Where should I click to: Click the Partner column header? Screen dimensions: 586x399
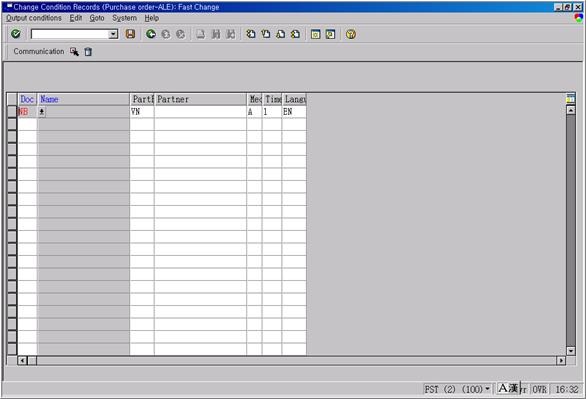(200, 99)
